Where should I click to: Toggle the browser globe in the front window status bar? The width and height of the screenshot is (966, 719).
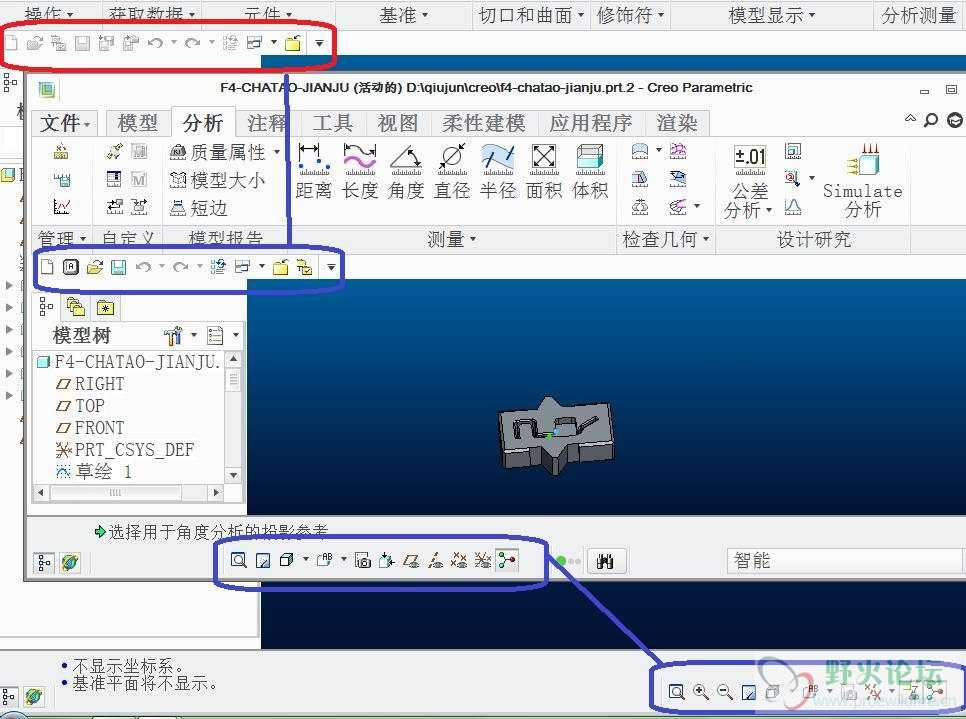click(x=70, y=563)
